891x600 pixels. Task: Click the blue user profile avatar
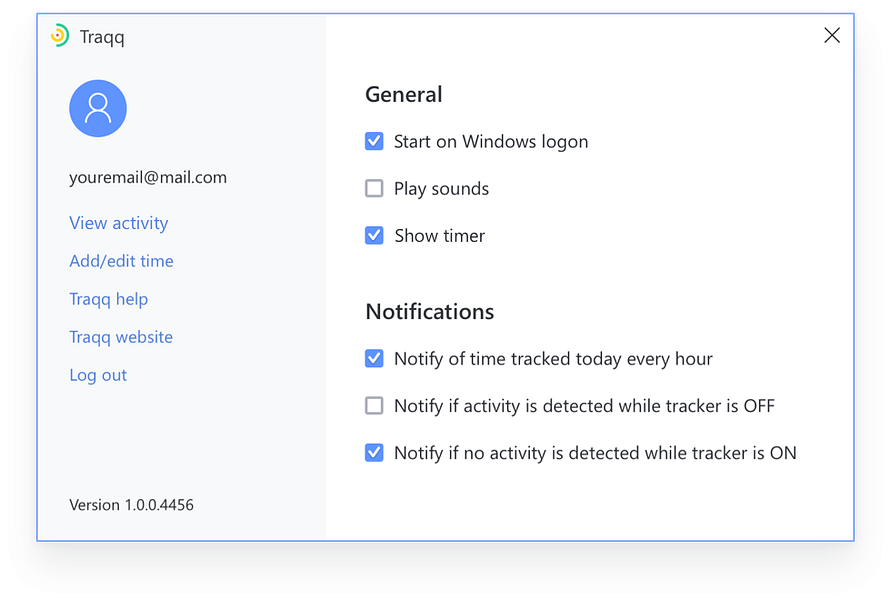coord(98,108)
